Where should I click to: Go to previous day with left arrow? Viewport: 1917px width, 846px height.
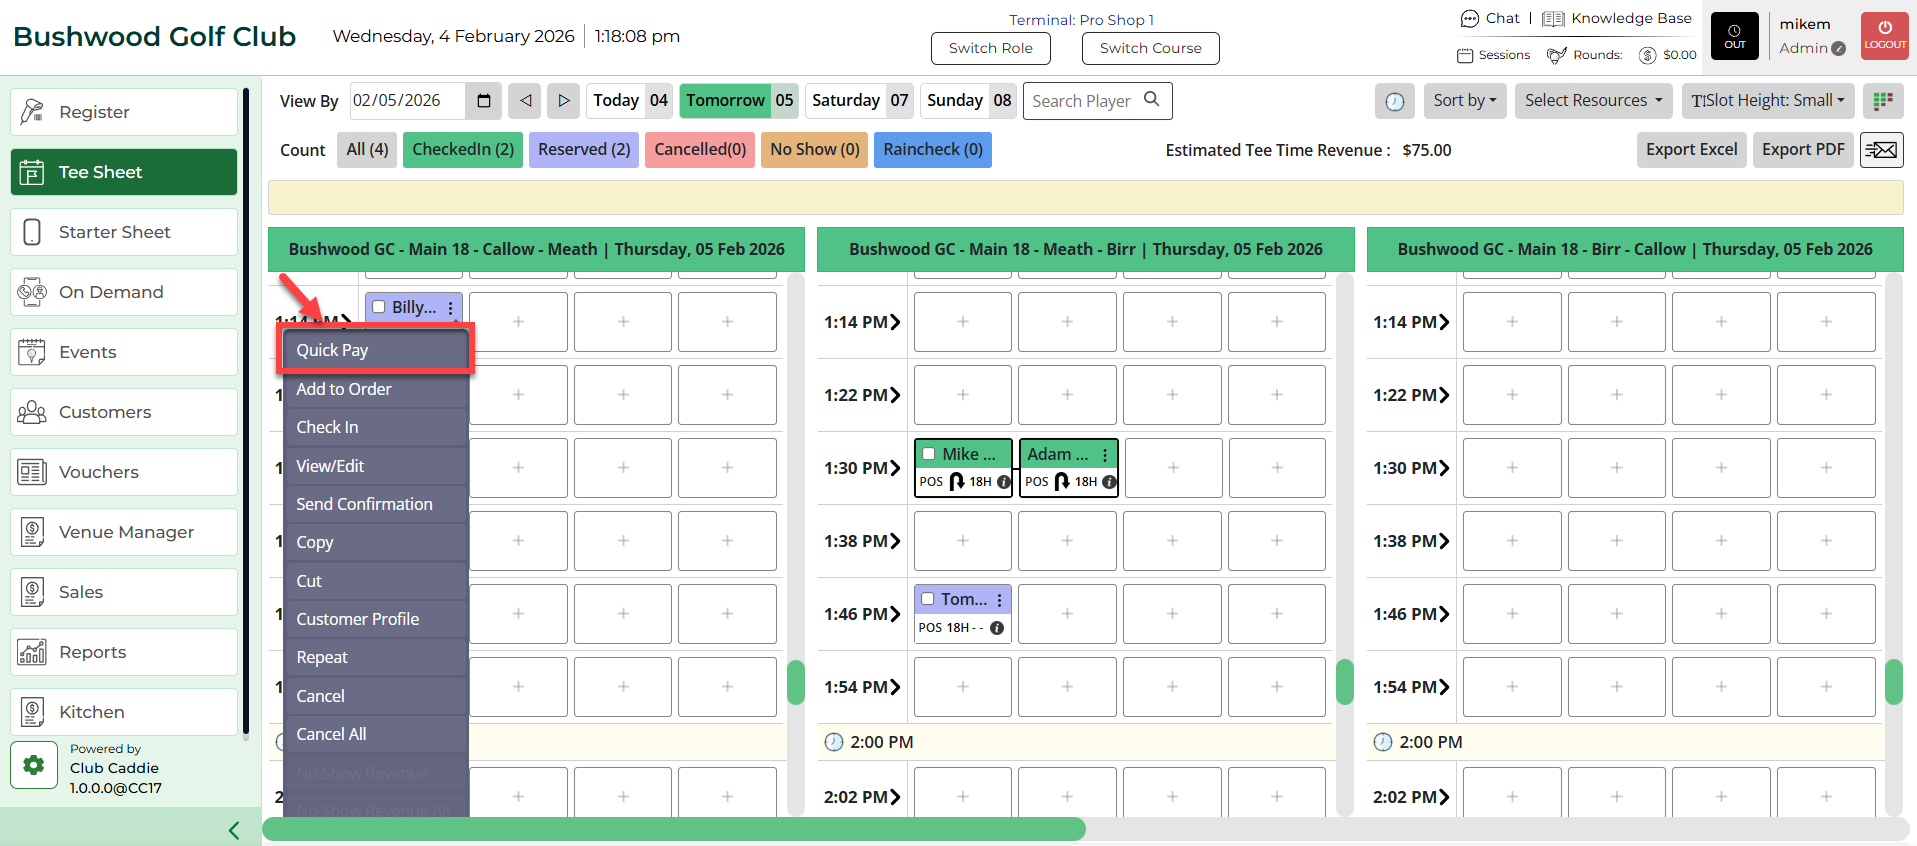(x=525, y=101)
